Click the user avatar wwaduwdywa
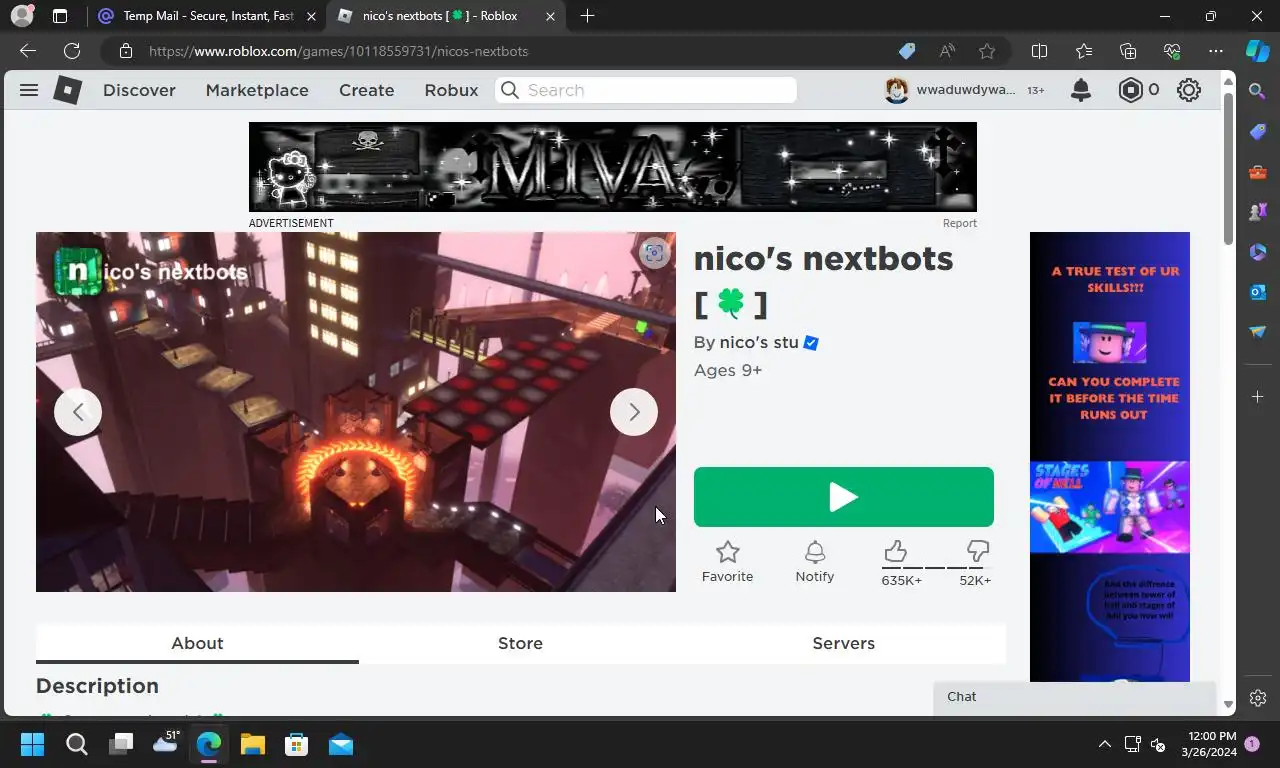This screenshot has height=768, width=1280. coord(897,90)
